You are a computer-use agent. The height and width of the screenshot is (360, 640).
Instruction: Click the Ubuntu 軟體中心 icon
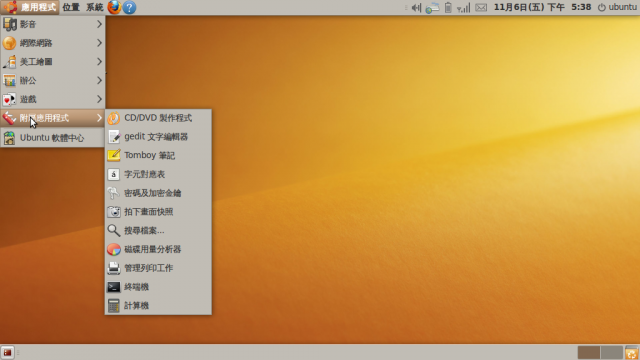tap(9, 138)
